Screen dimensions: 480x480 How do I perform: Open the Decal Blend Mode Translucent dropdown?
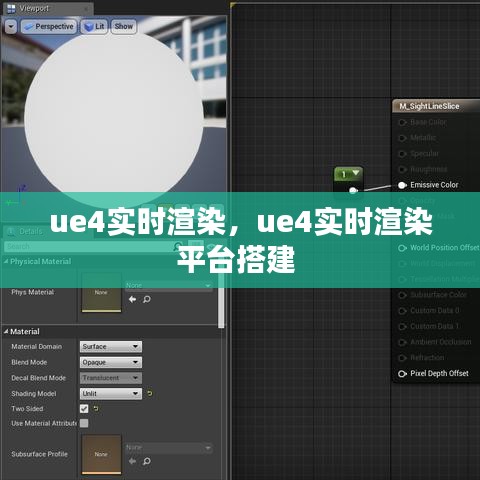pyautogui.click(x=111, y=378)
